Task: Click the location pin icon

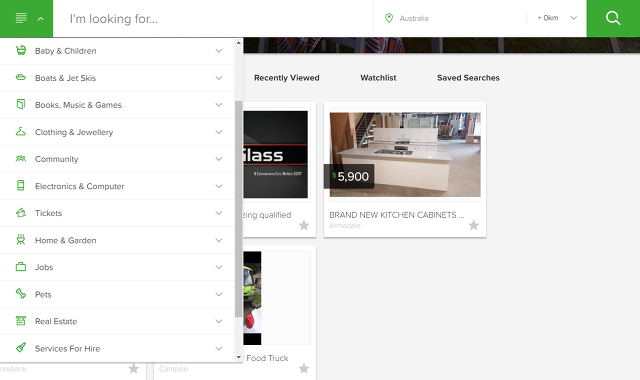Action: pos(389,18)
